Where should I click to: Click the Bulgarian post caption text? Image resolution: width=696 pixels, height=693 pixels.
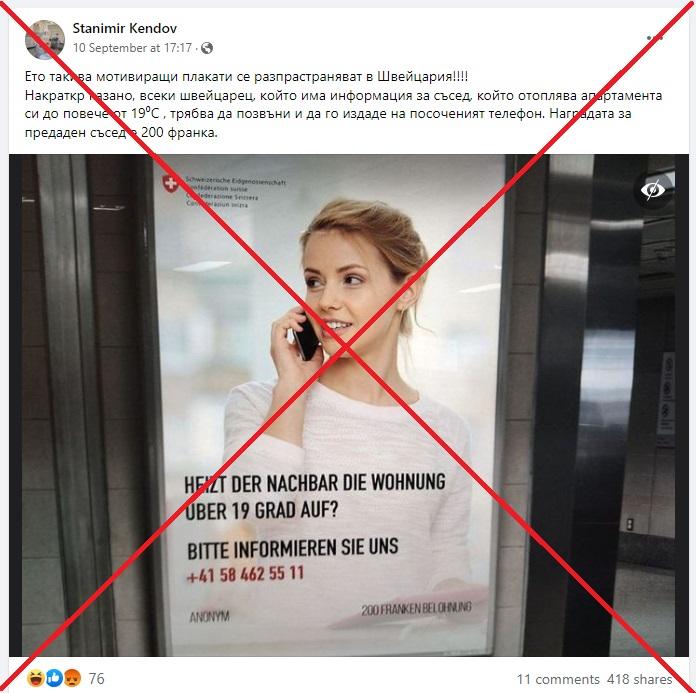click(343, 104)
